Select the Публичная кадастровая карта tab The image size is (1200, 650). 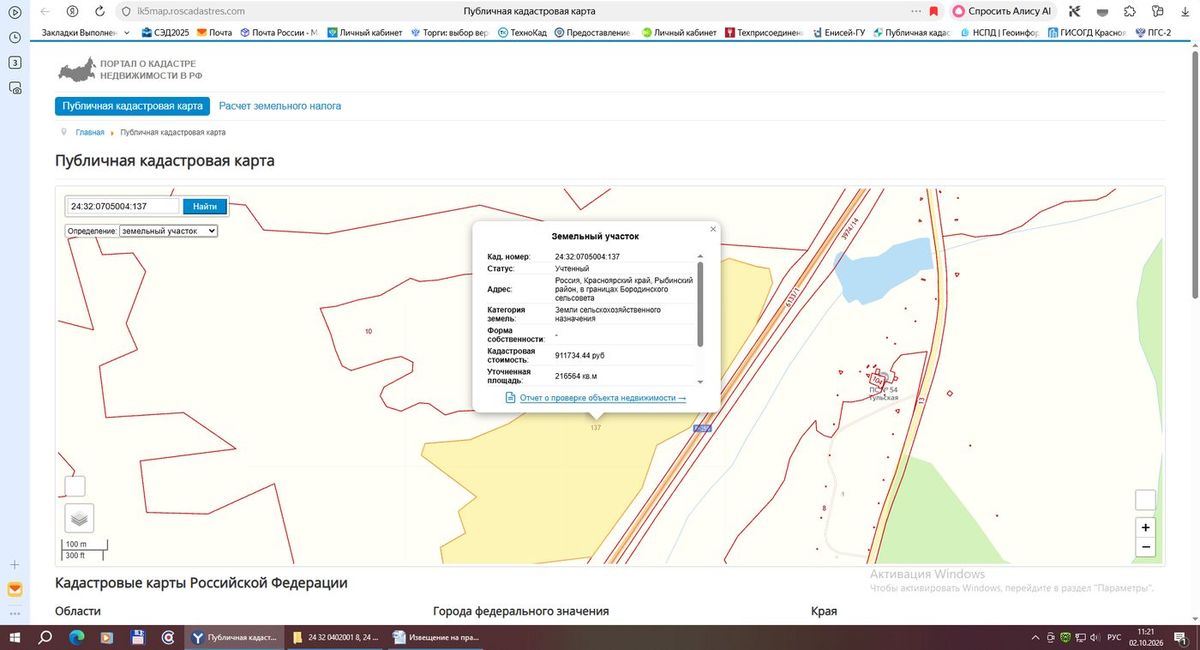[x=132, y=106]
